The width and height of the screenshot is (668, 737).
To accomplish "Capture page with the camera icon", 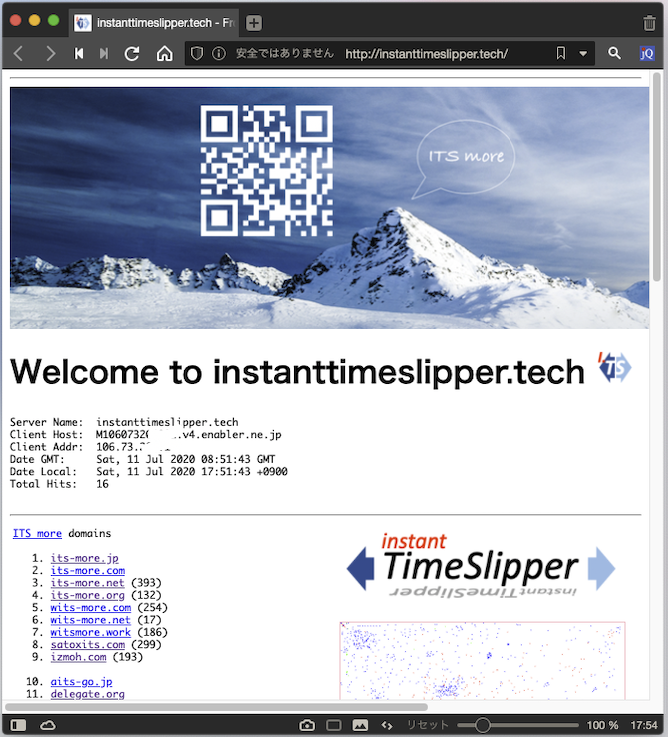I will pyautogui.click(x=307, y=724).
